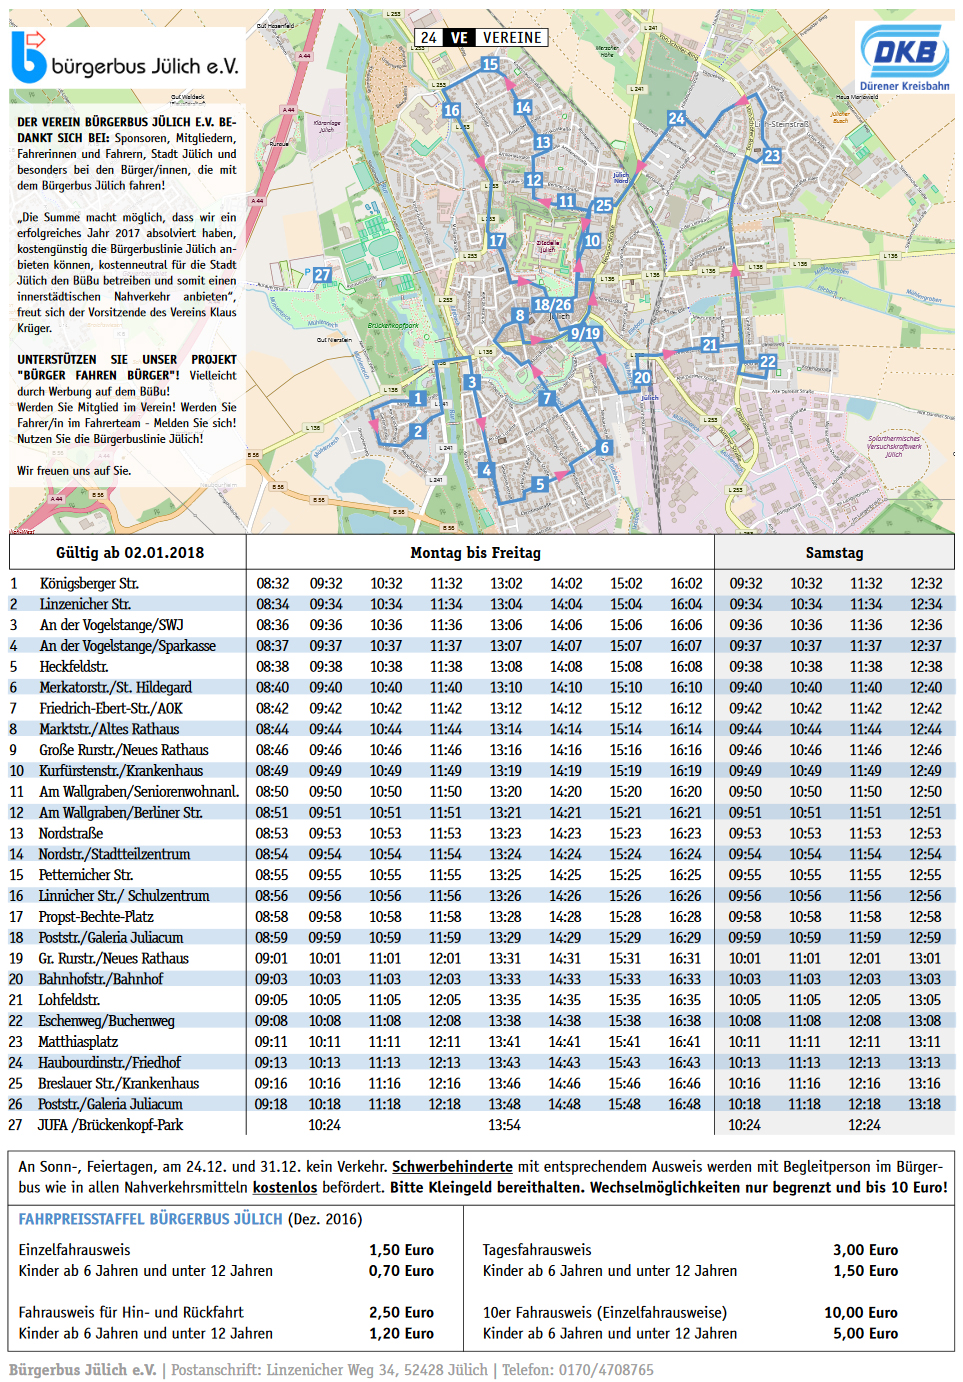Select stop marker 27 on the map
Image resolution: width=963 pixels, height=1382 pixels.
click(x=322, y=274)
